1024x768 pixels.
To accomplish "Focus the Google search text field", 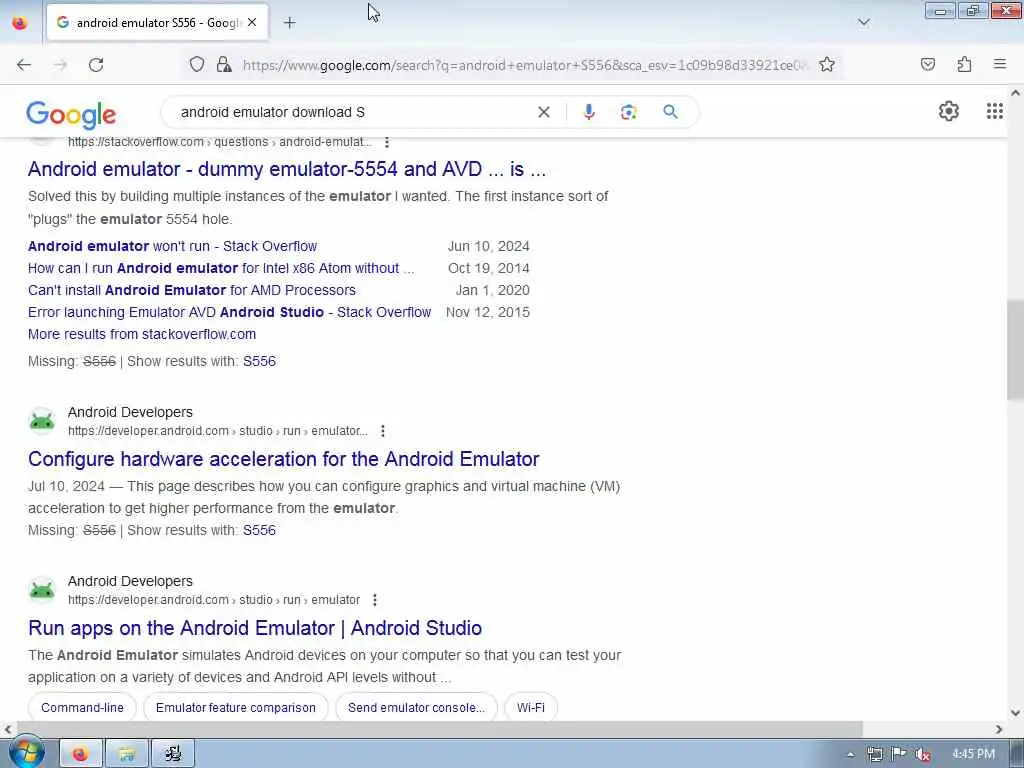I will 353,112.
